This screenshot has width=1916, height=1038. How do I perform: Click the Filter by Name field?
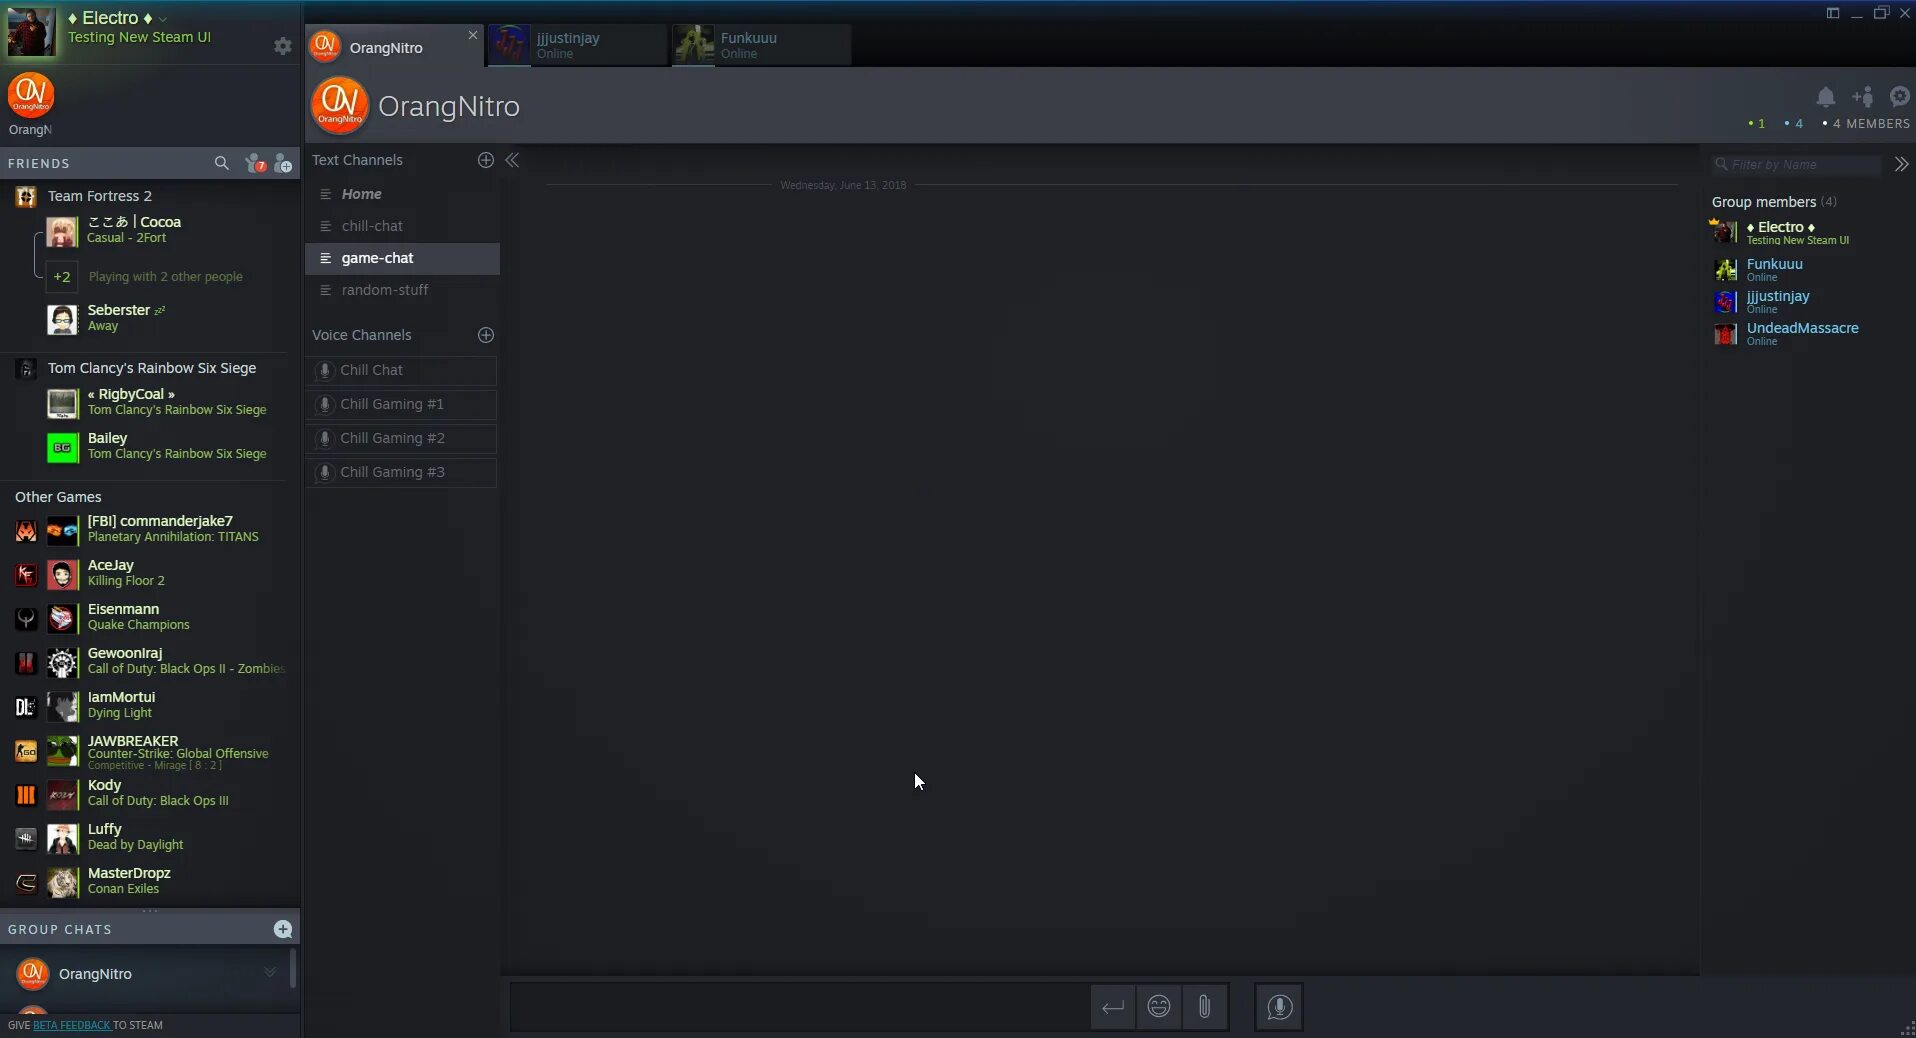(x=1797, y=164)
